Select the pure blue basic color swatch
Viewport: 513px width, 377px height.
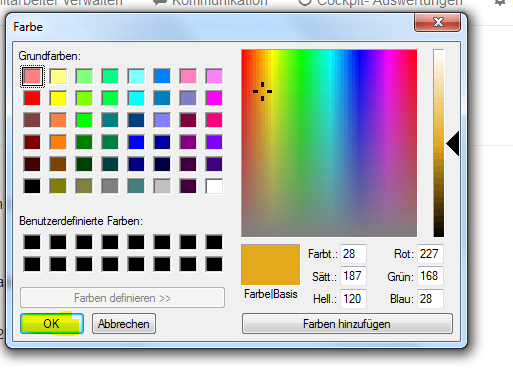(x=136, y=142)
